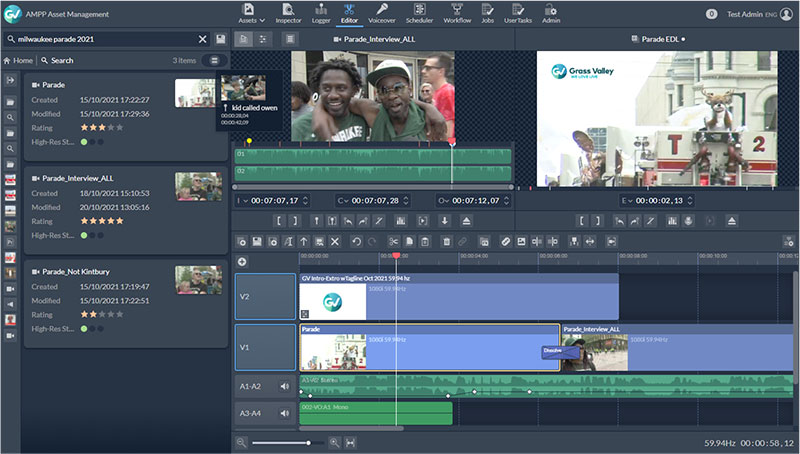This screenshot has height=454, width=800.
Task: Open the notification counter badge
Action: (711, 14)
